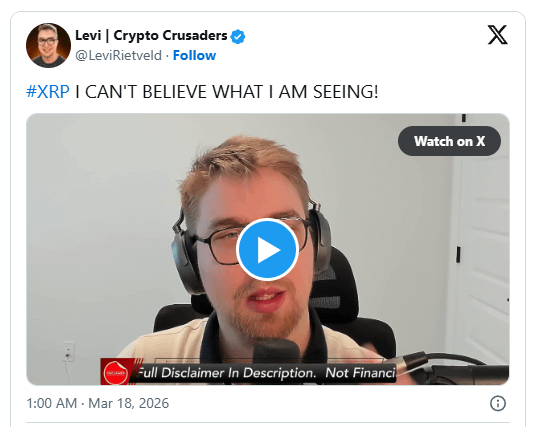This screenshot has height=427, width=537.
Task: Click the tweet info circle icon
Action: click(x=498, y=403)
